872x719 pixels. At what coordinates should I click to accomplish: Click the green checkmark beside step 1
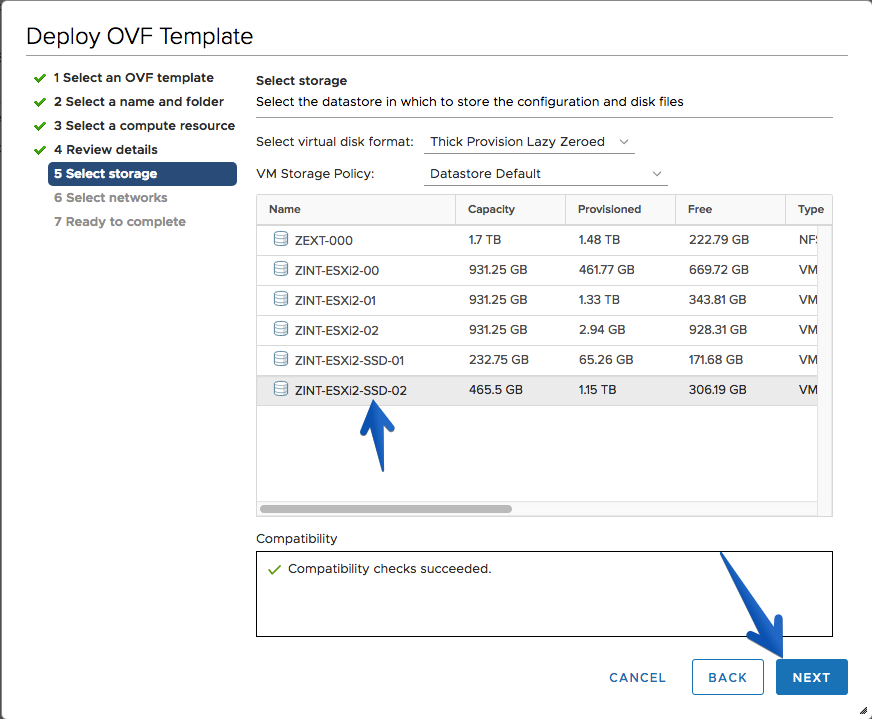point(39,78)
